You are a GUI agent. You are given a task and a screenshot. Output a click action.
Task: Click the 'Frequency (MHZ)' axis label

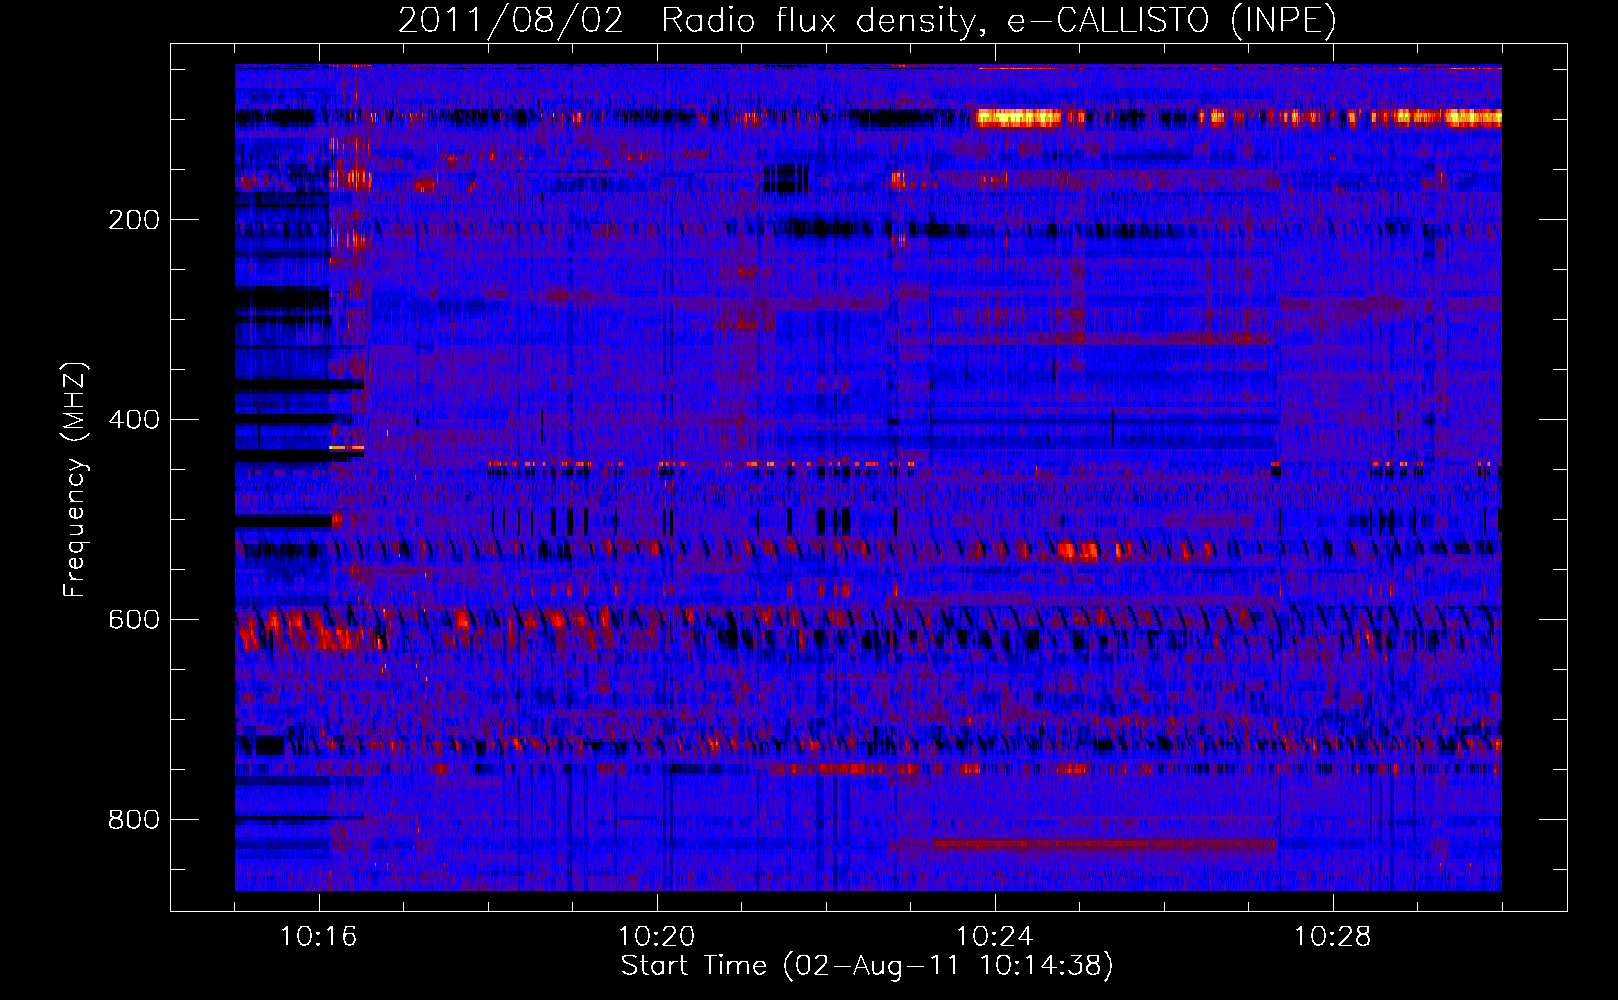click(75, 479)
